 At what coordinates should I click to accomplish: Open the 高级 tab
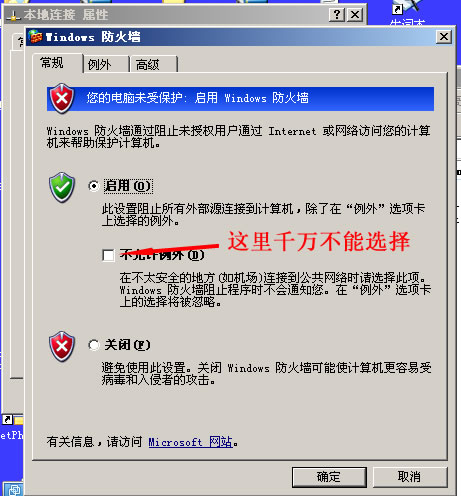tap(154, 64)
